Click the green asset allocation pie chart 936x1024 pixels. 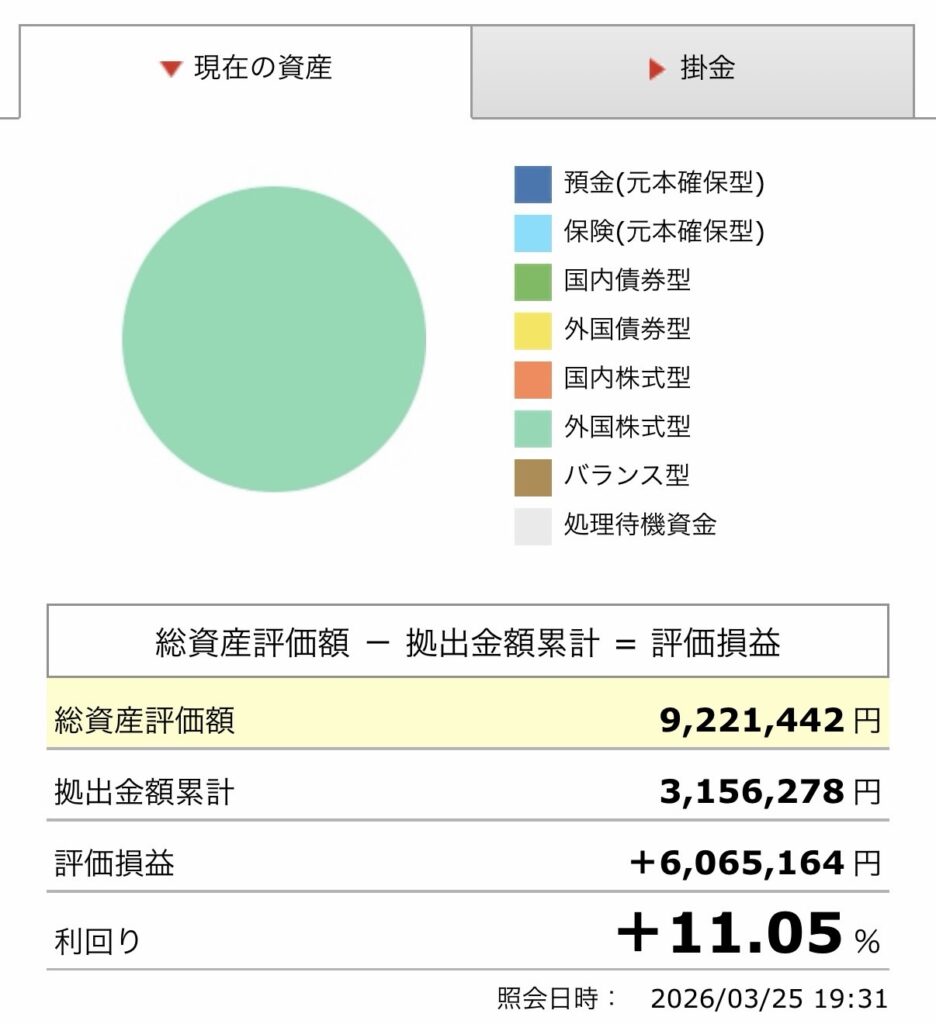click(x=274, y=339)
